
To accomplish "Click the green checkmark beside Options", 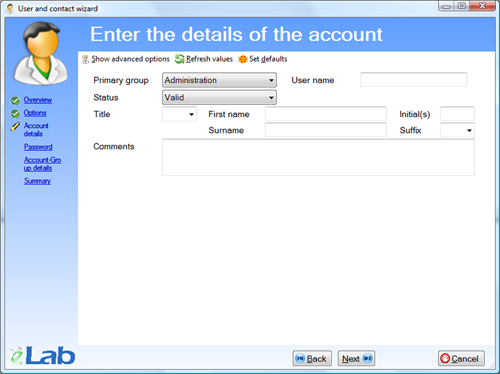I will pyautogui.click(x=15, y=114).
